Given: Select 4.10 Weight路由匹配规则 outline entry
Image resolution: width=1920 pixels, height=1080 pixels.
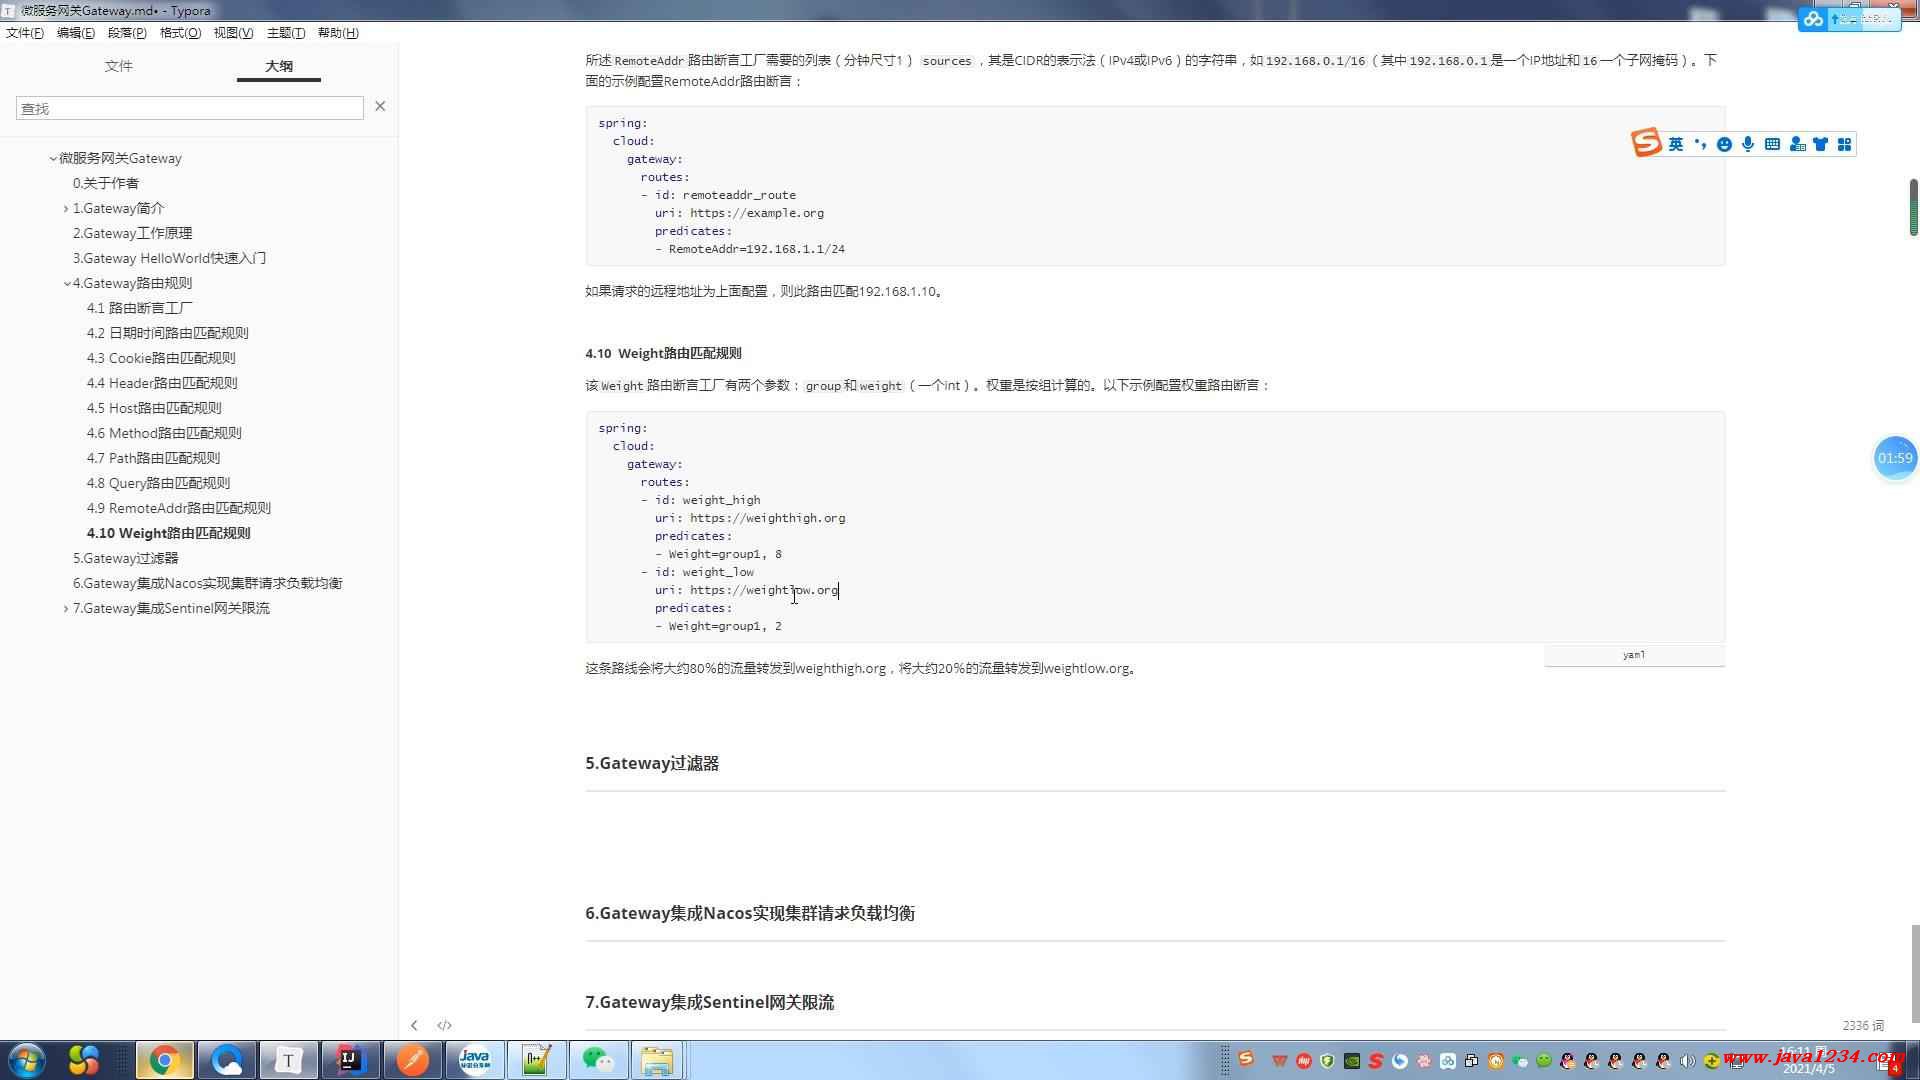Looking at the screenshot, I should (x=169, y=533).
